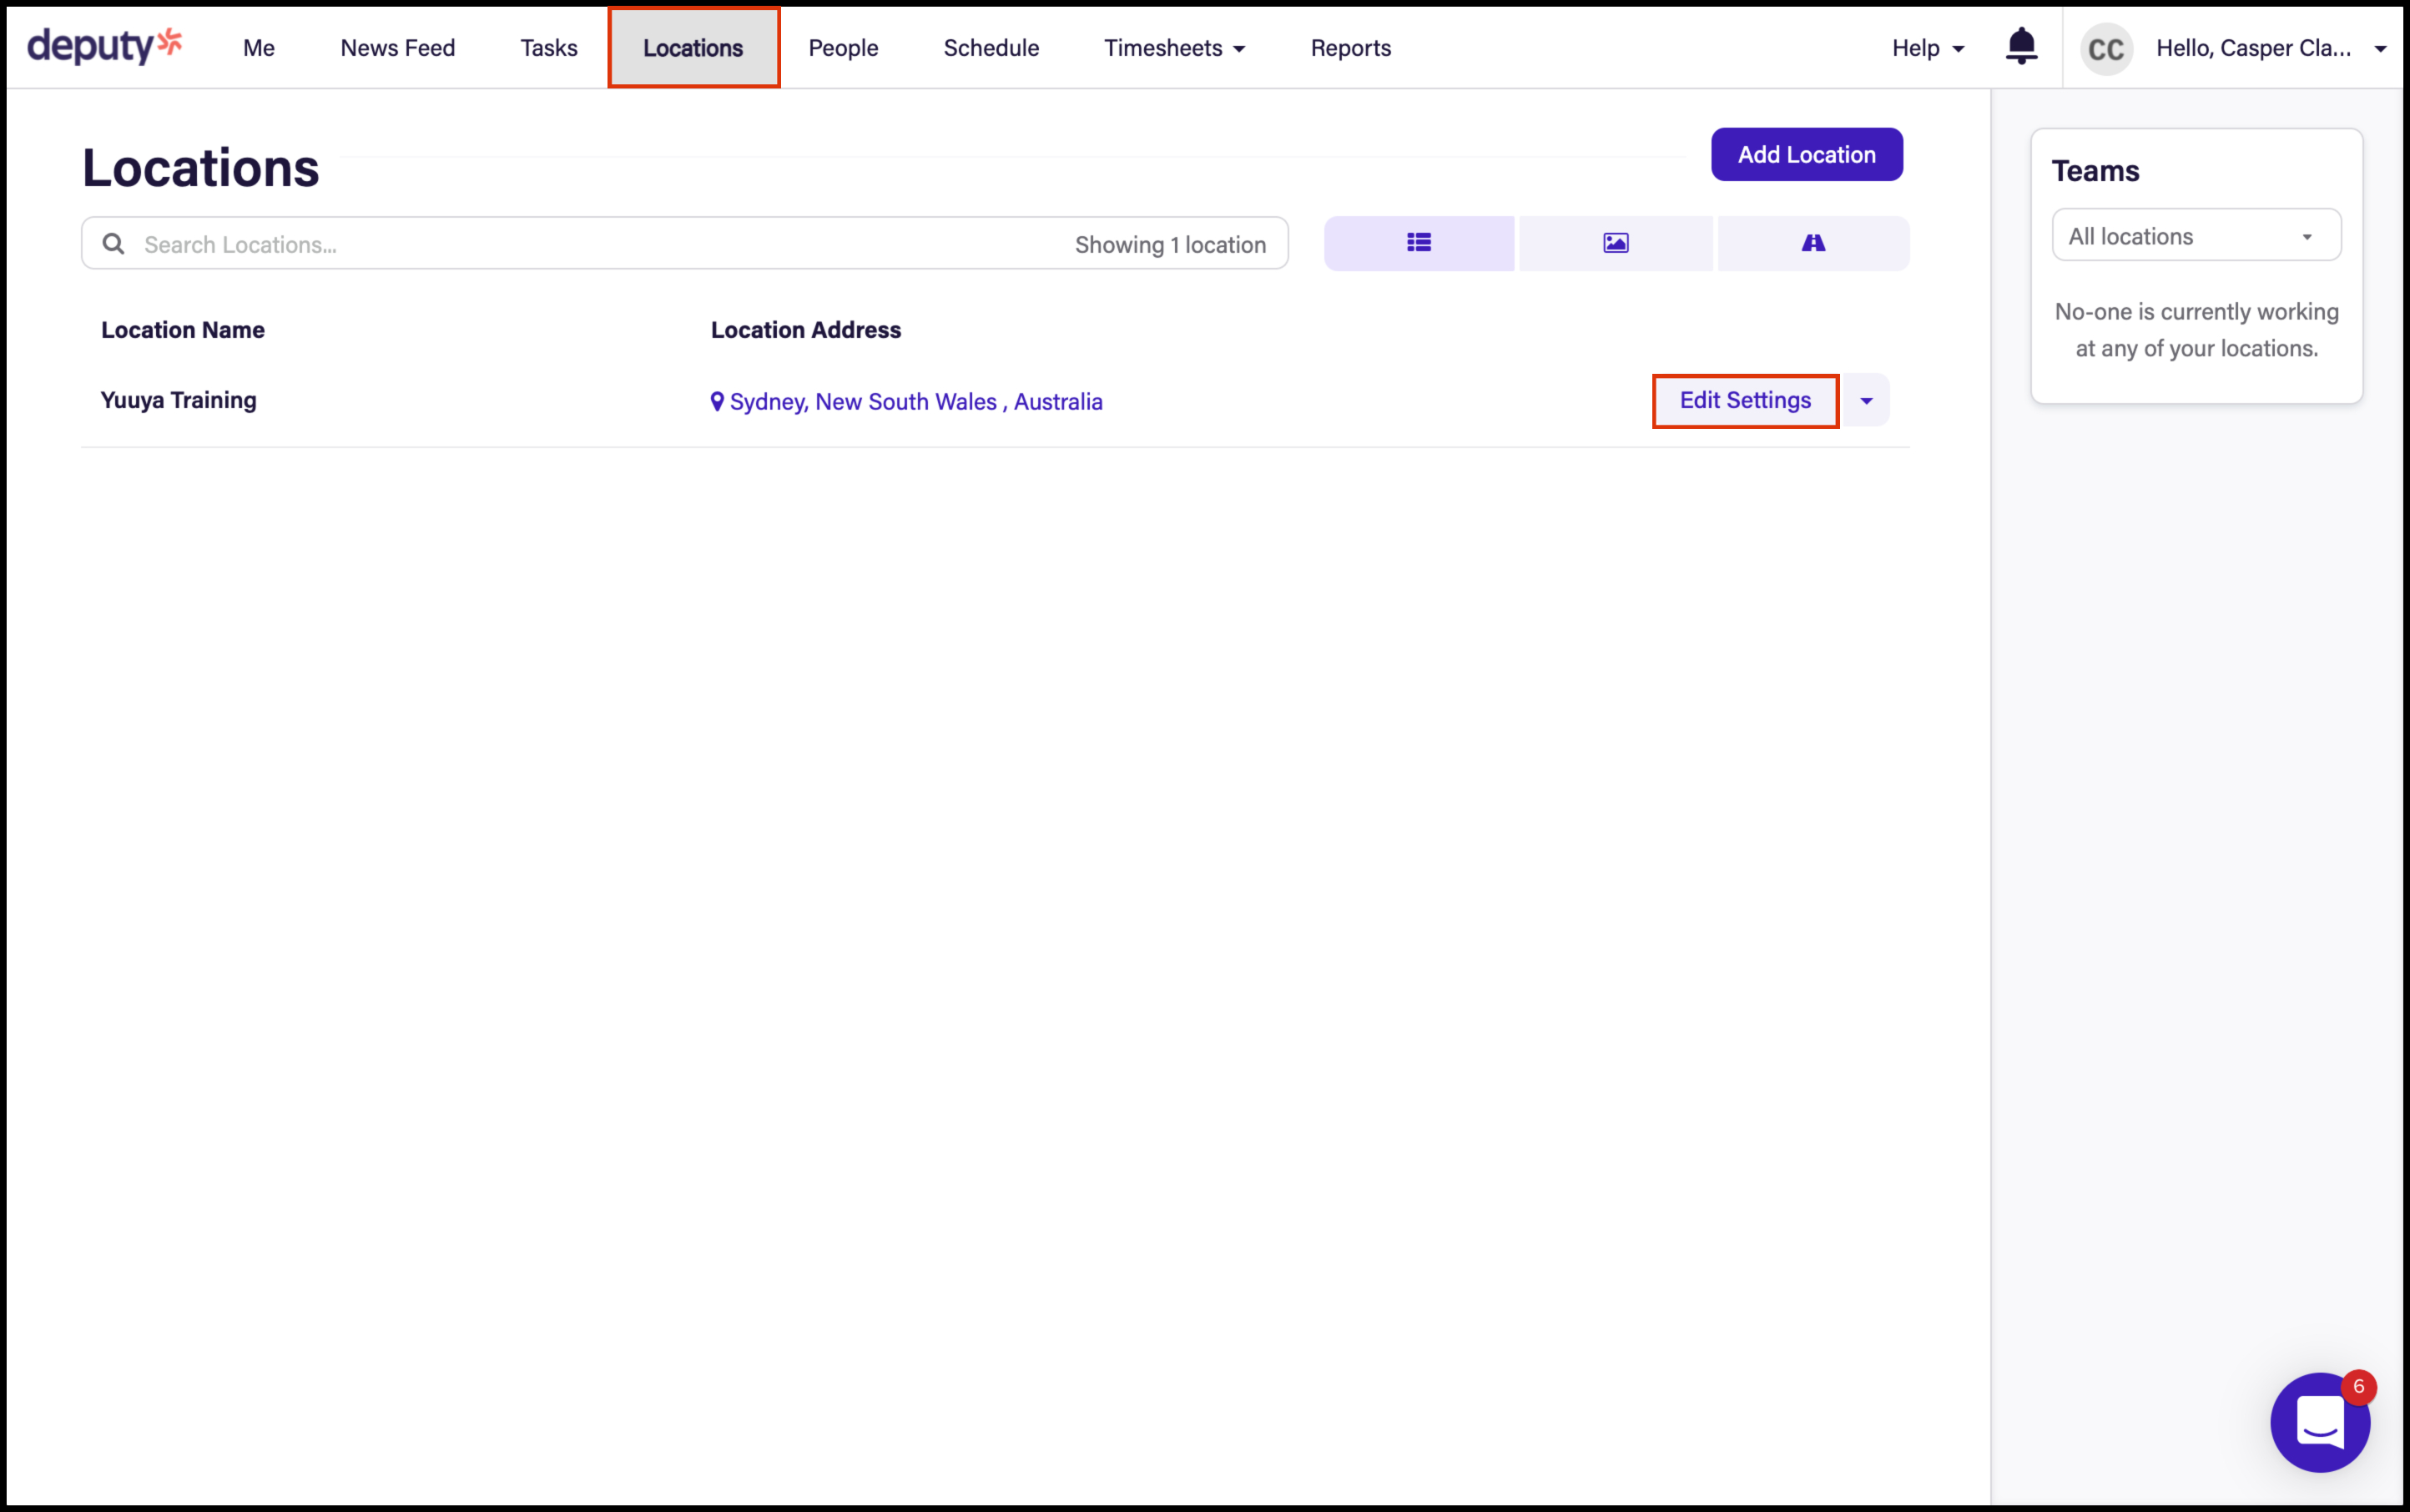Open the All locations team selector
This screenshot has width=2410, height=1512.
[2195, 236]
